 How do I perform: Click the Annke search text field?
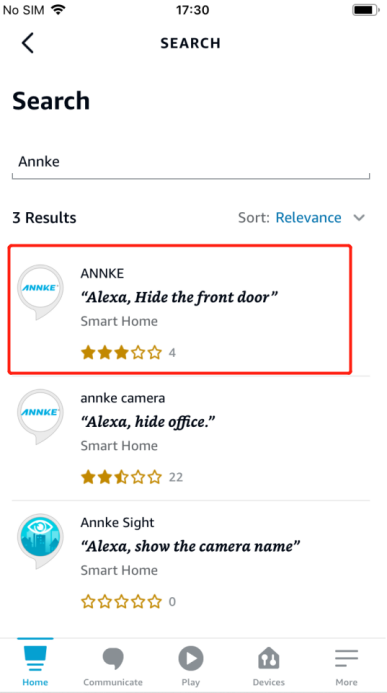(x=190, y=162)
